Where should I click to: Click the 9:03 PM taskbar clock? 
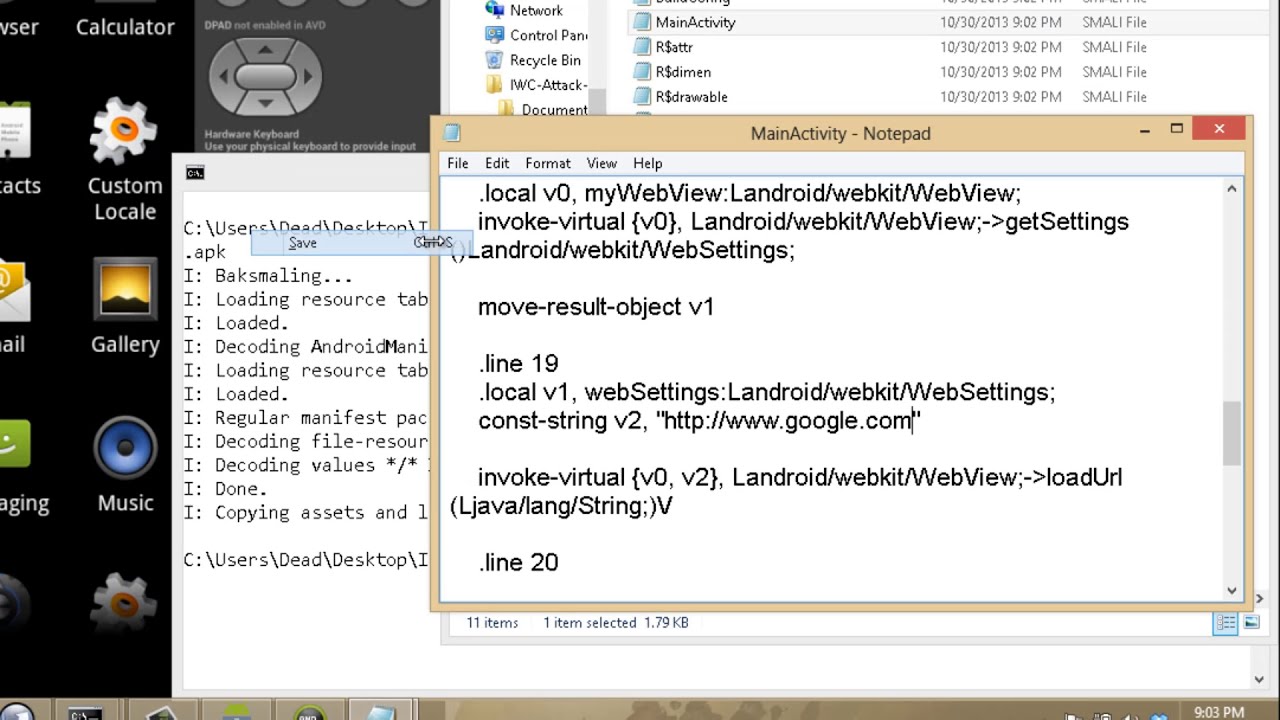1219,713
